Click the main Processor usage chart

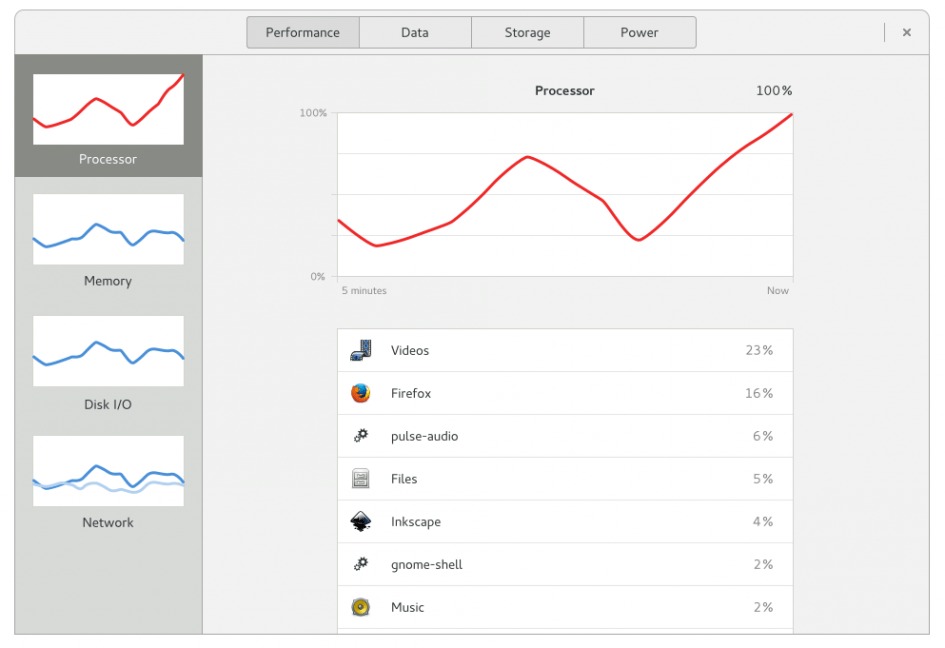[x=565, y=195]
